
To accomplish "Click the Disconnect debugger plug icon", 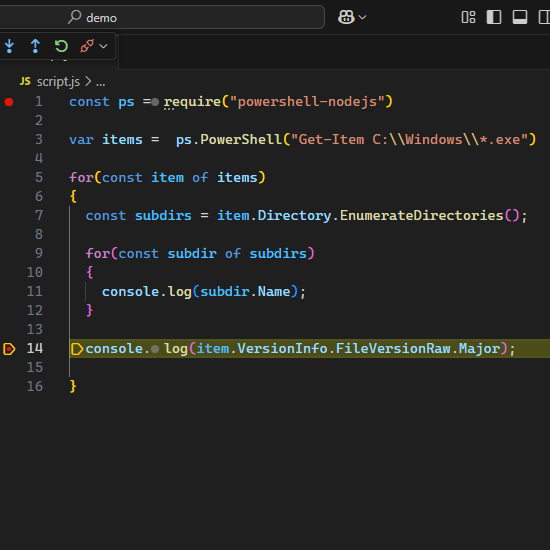I will (87, 46).
